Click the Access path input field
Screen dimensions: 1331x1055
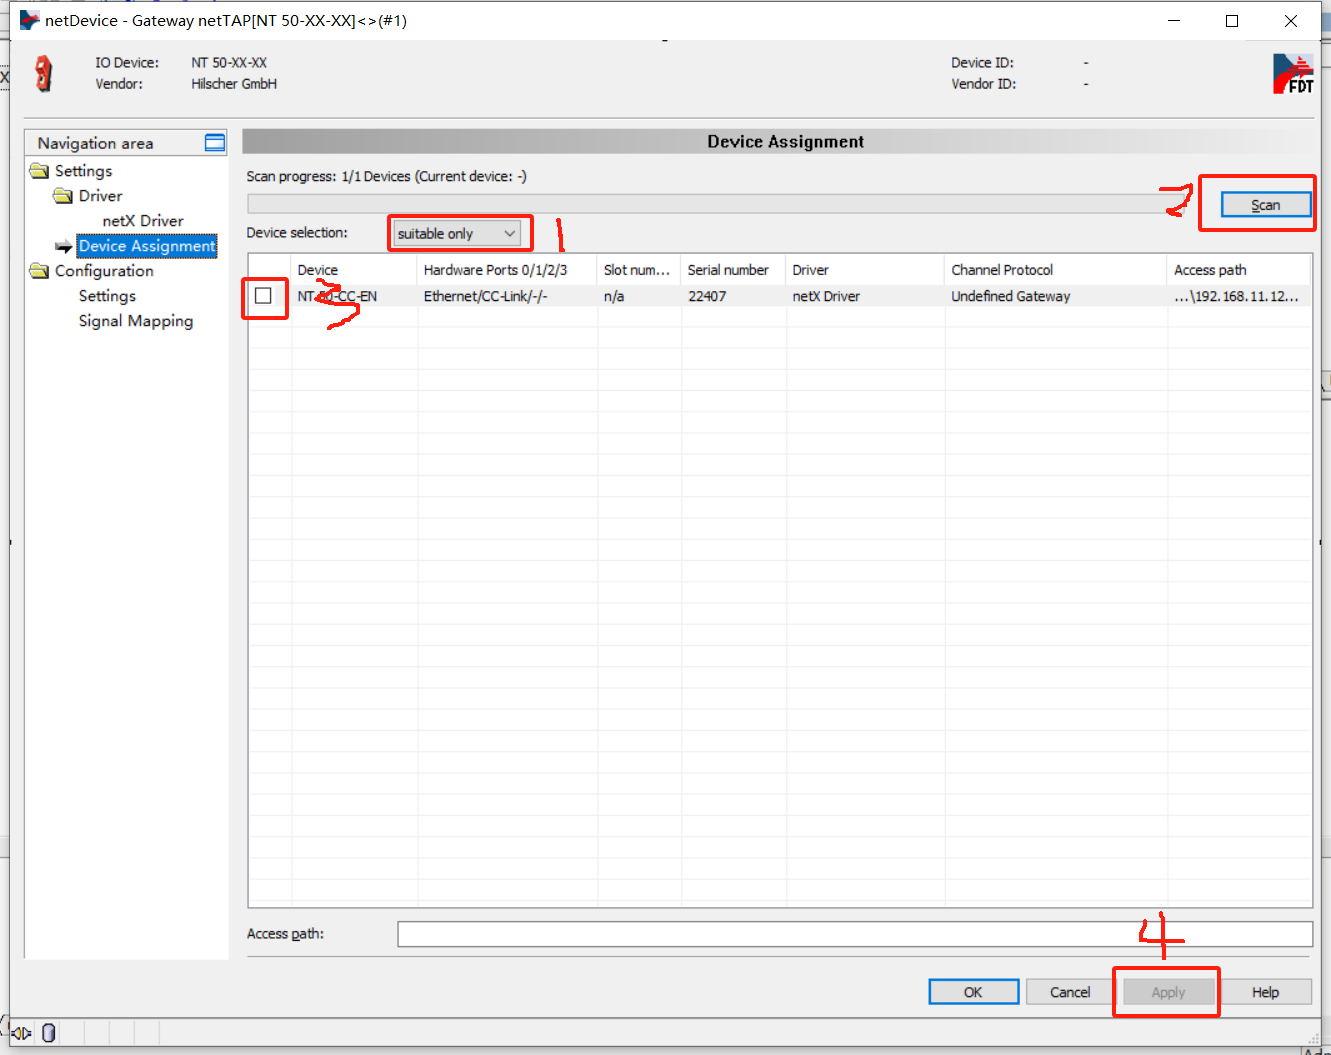click(x=854, y=934)
